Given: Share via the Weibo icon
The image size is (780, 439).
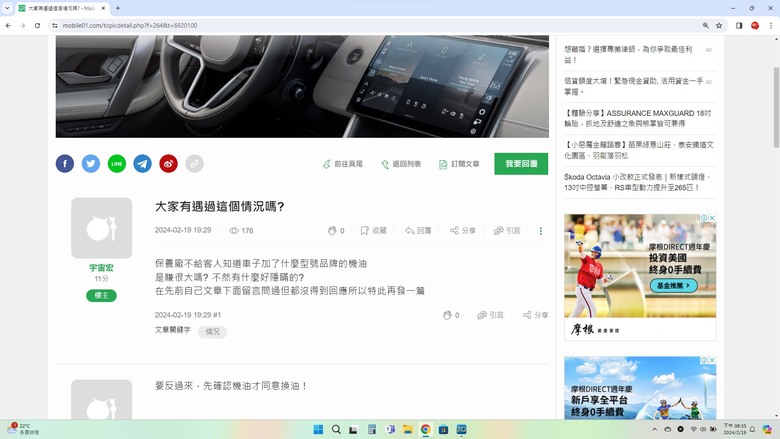Looking at the screenshot, I should click(x=169, y=164).
